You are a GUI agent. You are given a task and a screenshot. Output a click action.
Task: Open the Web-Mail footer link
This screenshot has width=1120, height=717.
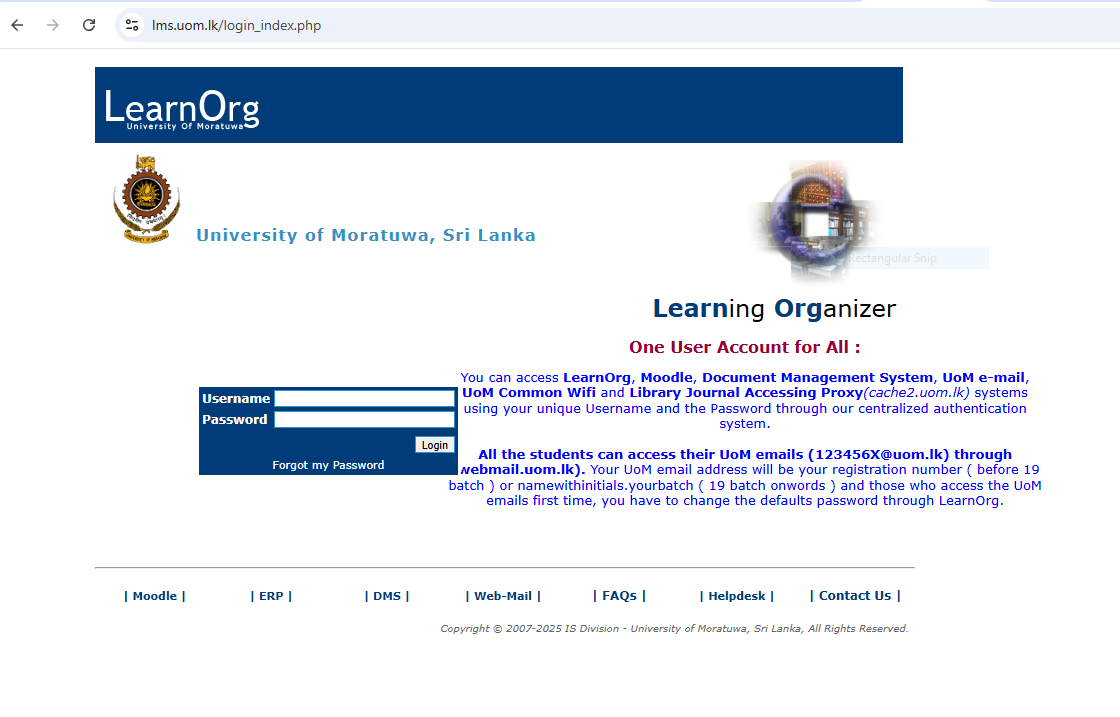pos(503,596)
